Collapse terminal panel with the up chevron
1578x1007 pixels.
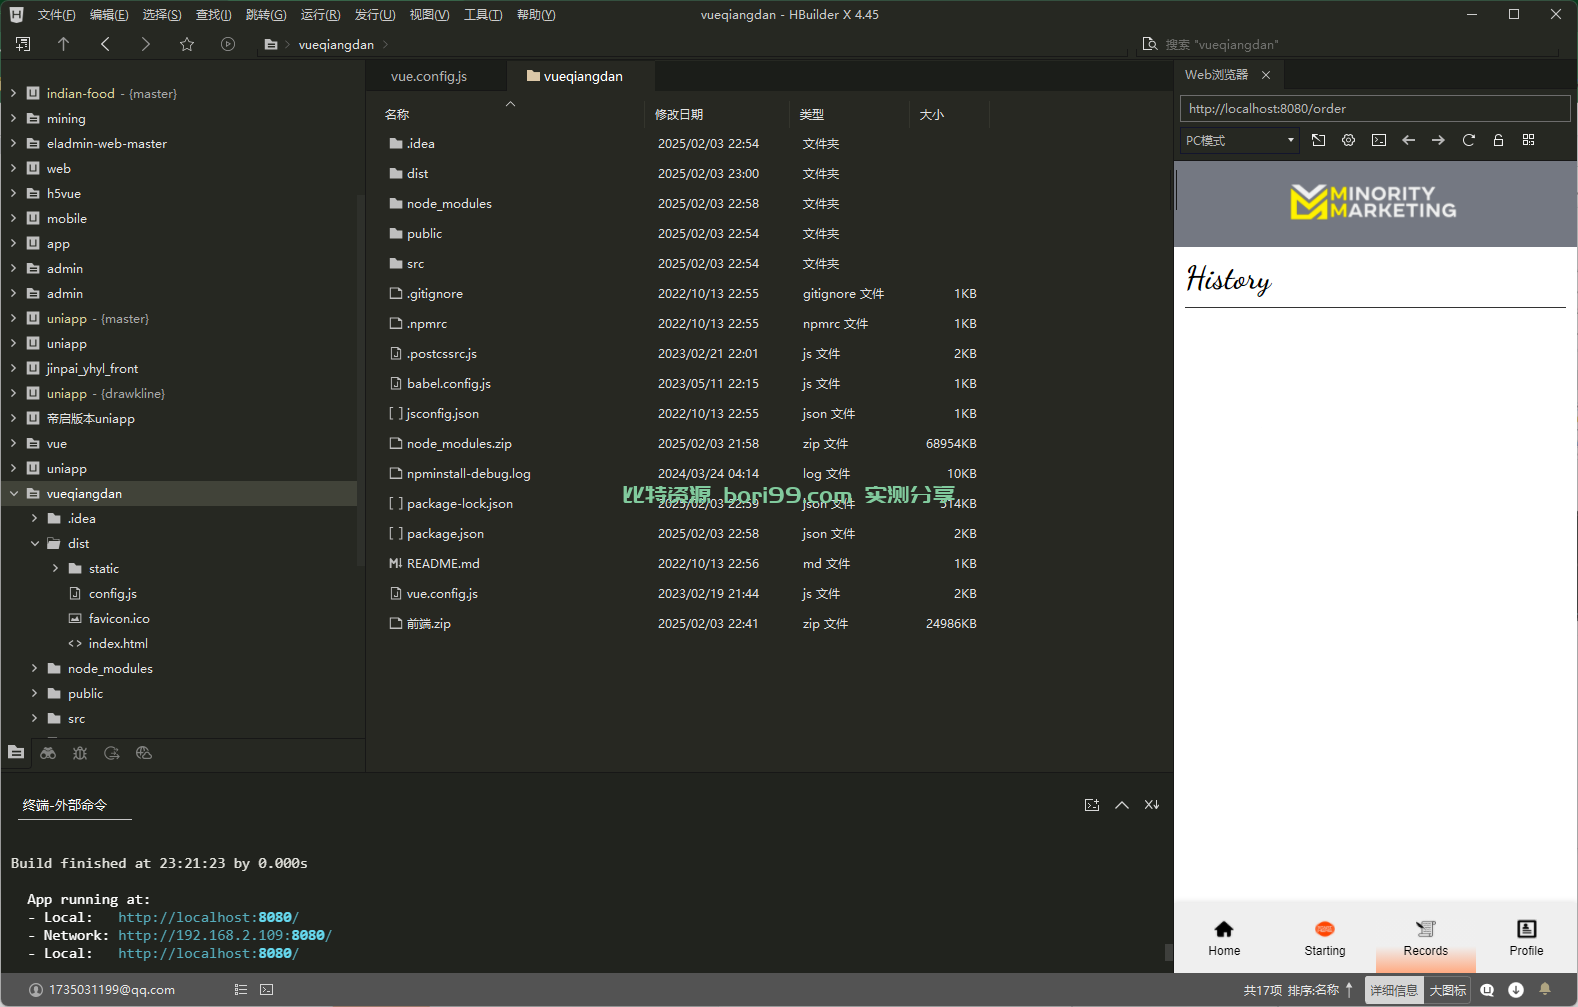pyautogui.click(x=1122, y=805)
